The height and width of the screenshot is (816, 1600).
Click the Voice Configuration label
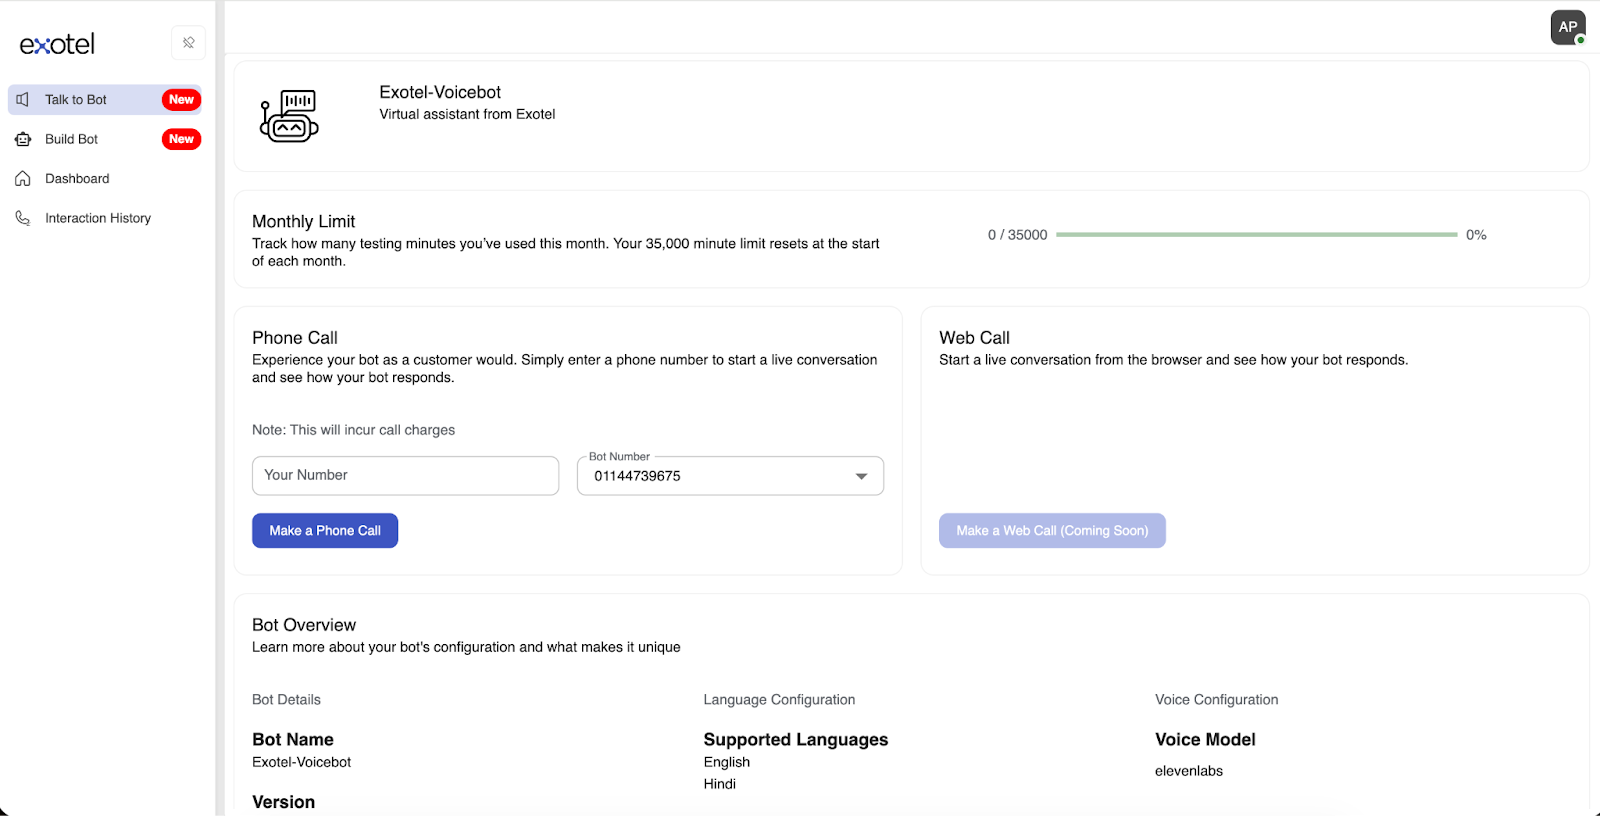tap(1216, 700)
